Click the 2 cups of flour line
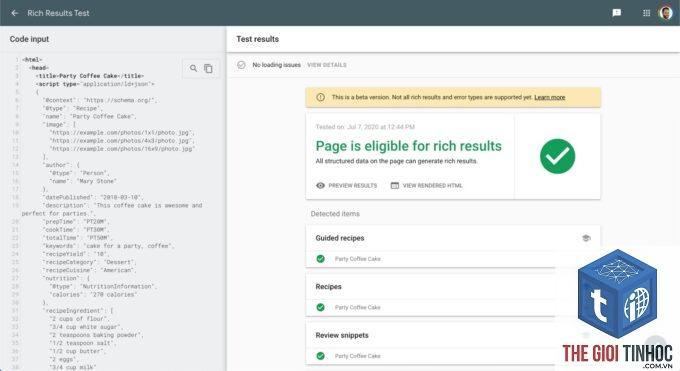The height and width of the screenshot is (371, 680). point(80,318)
